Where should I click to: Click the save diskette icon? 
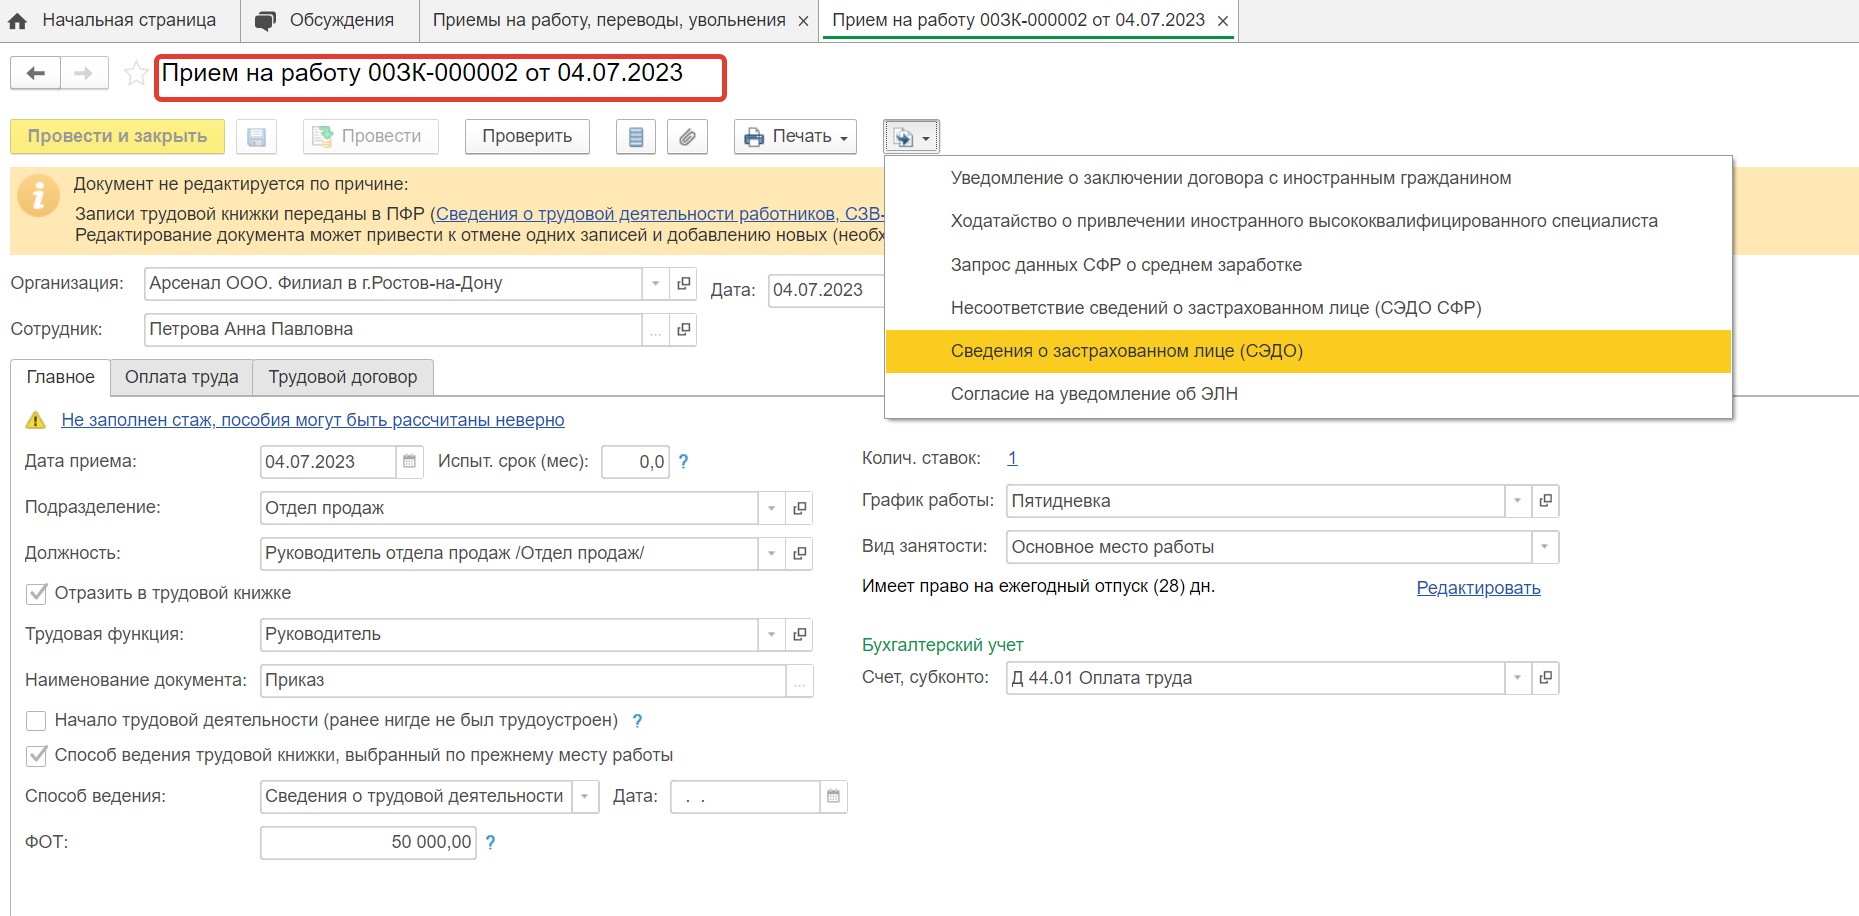coord(256,137)
